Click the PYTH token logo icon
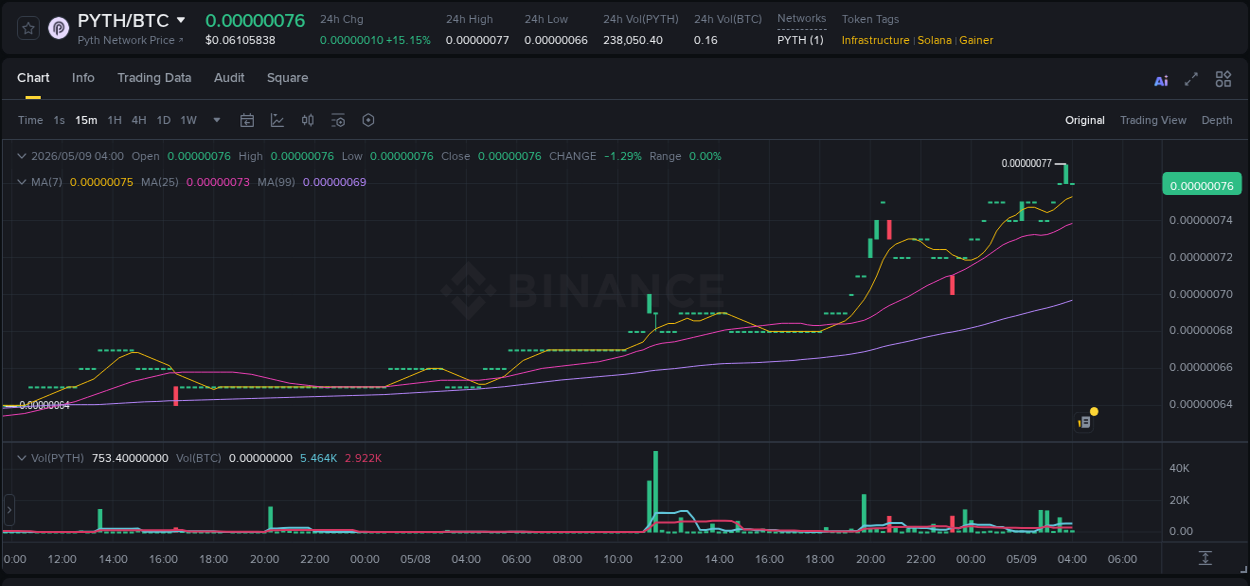The height and width of the screenshot is (586, 1250). [59, 28]
